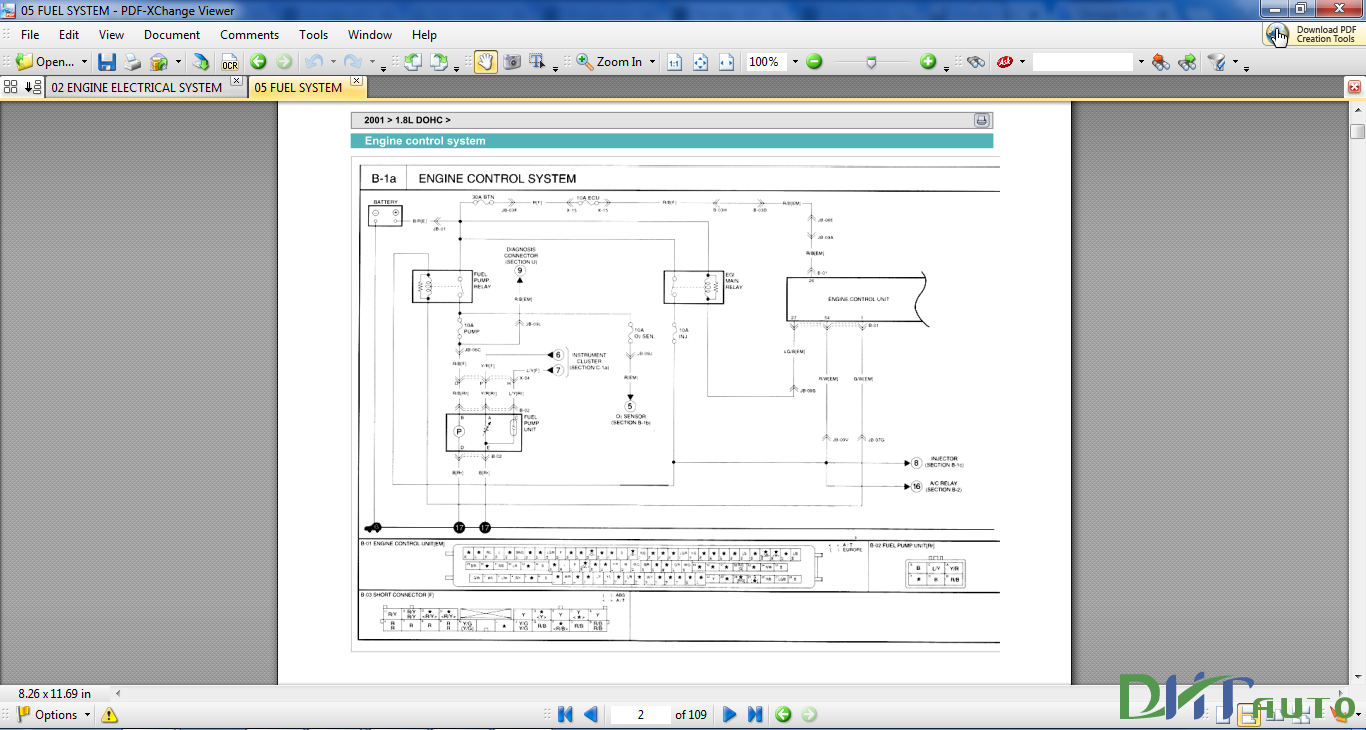Screen dimensions: 1366x730
Task: Jump to the last page
Action: click(x=755, y=714)
